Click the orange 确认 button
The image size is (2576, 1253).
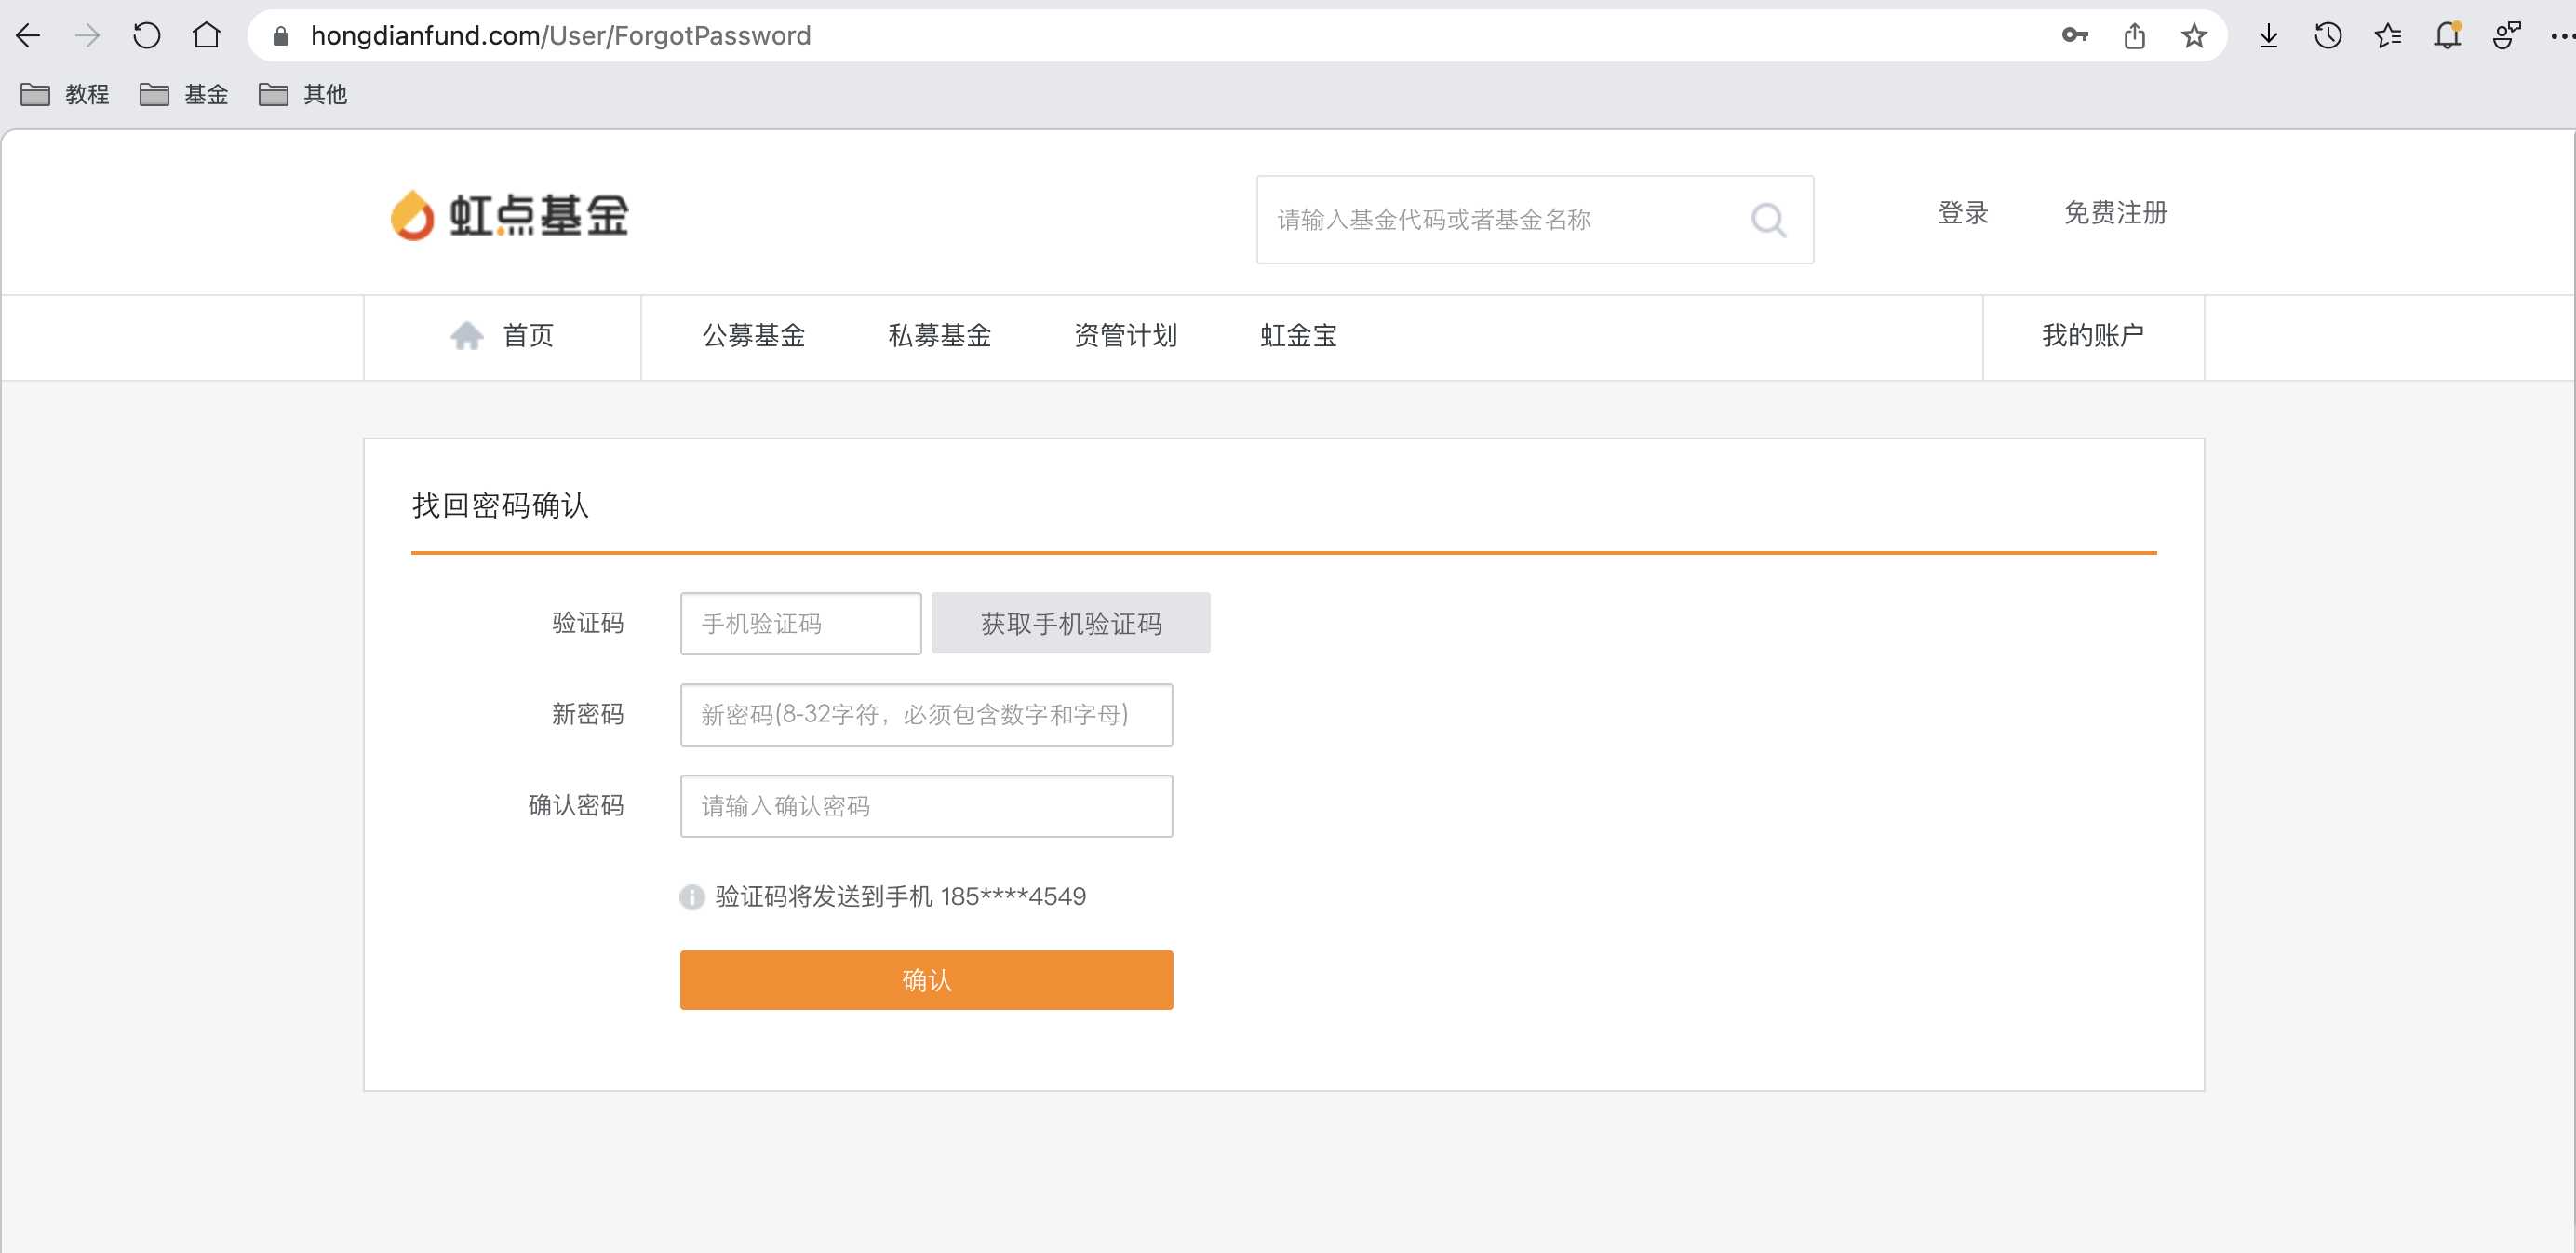927,980
